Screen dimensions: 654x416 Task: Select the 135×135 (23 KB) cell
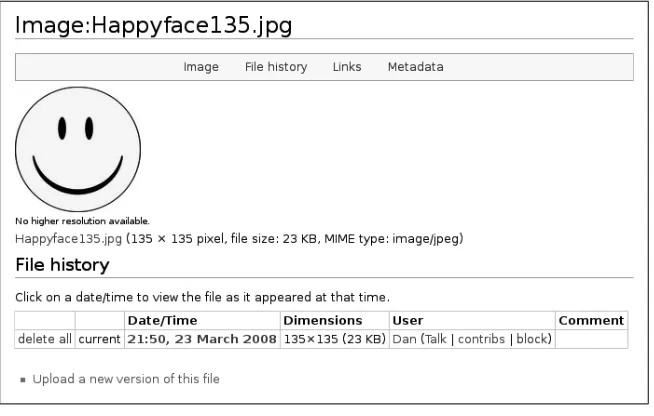335,339
